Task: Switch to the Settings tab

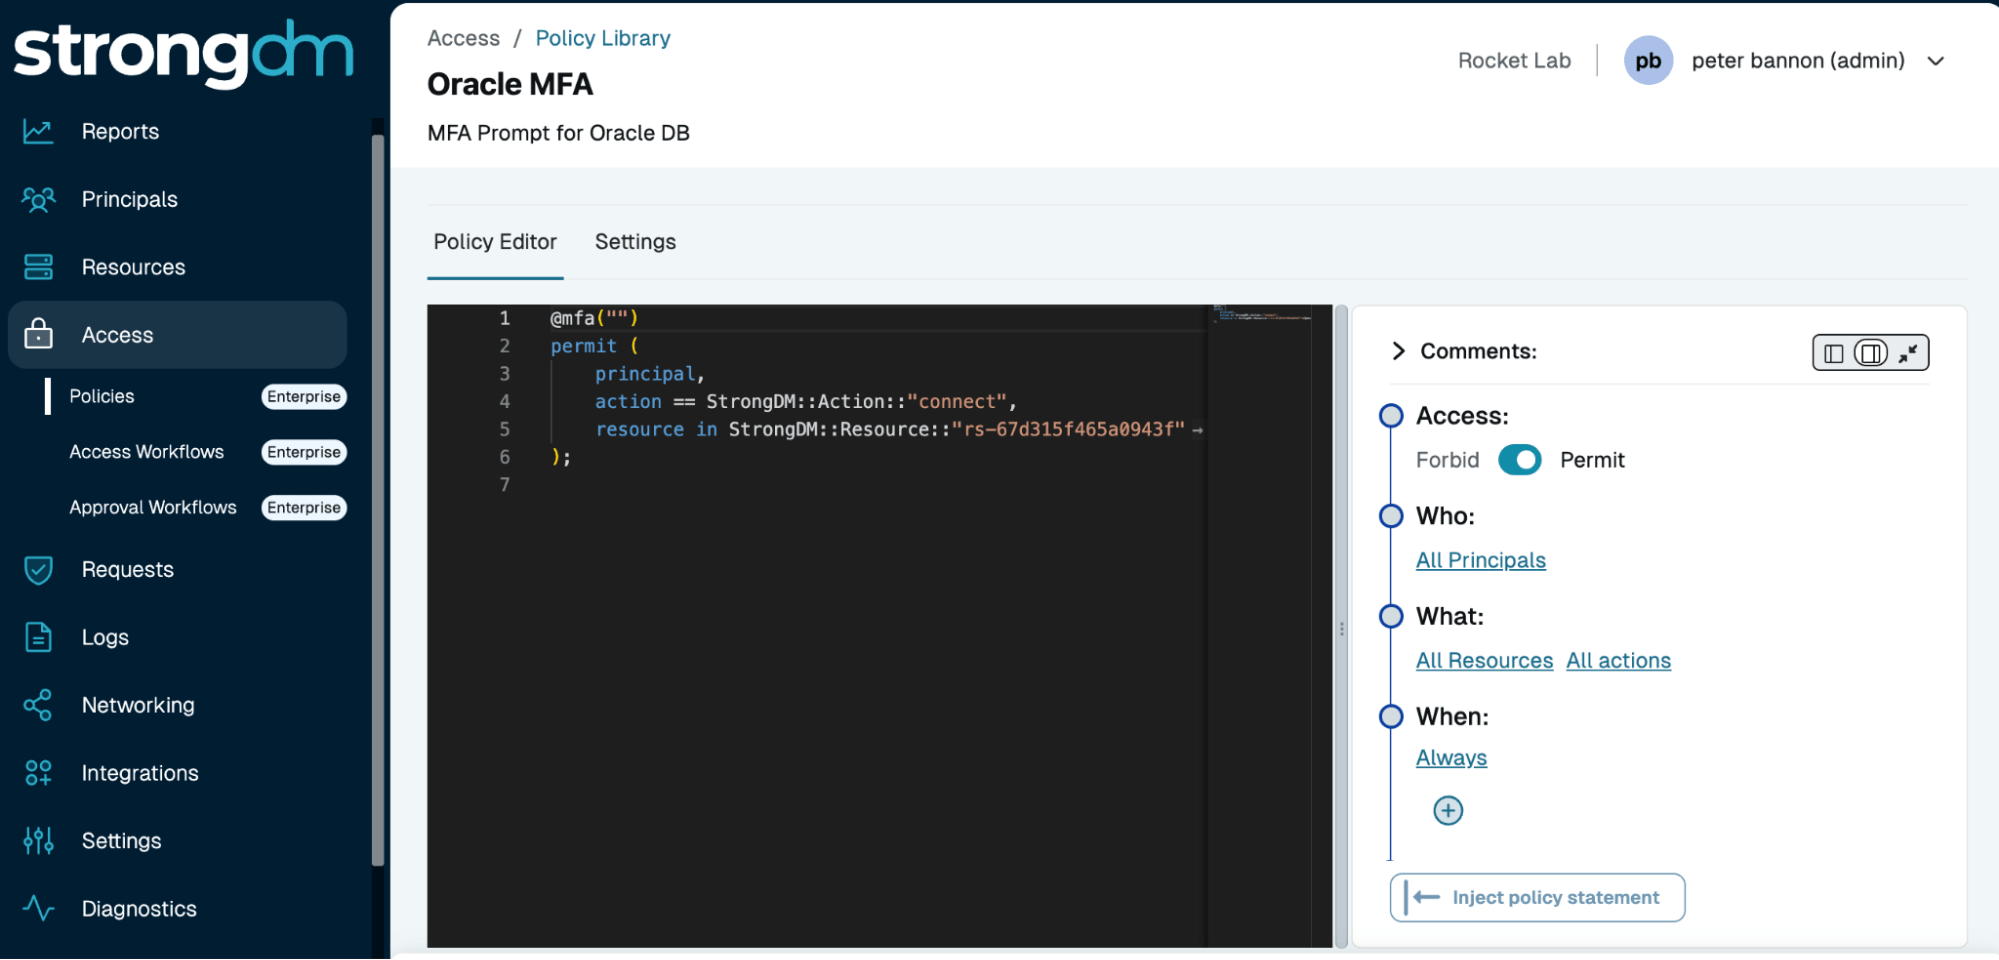Action: click(x=634, y=241)
